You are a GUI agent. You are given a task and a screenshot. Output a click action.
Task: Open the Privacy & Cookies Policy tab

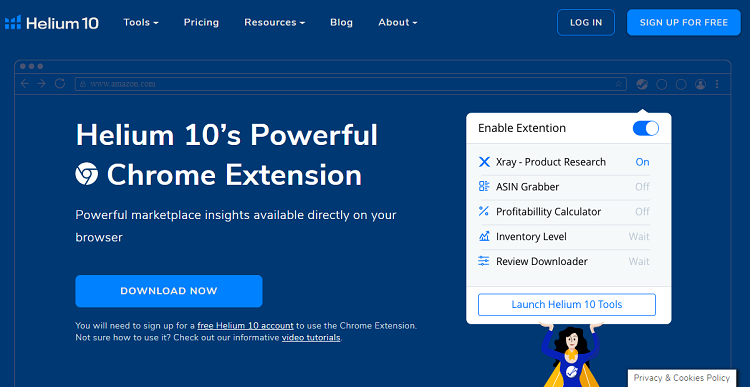682,378
